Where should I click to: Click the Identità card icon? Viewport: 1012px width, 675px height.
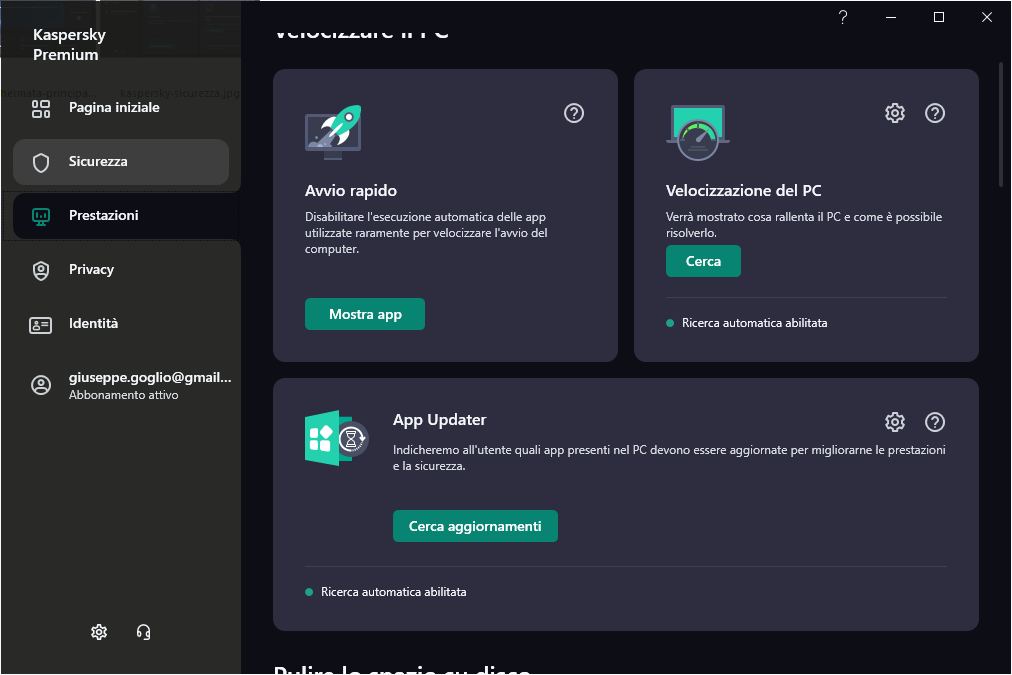point(41,325)
